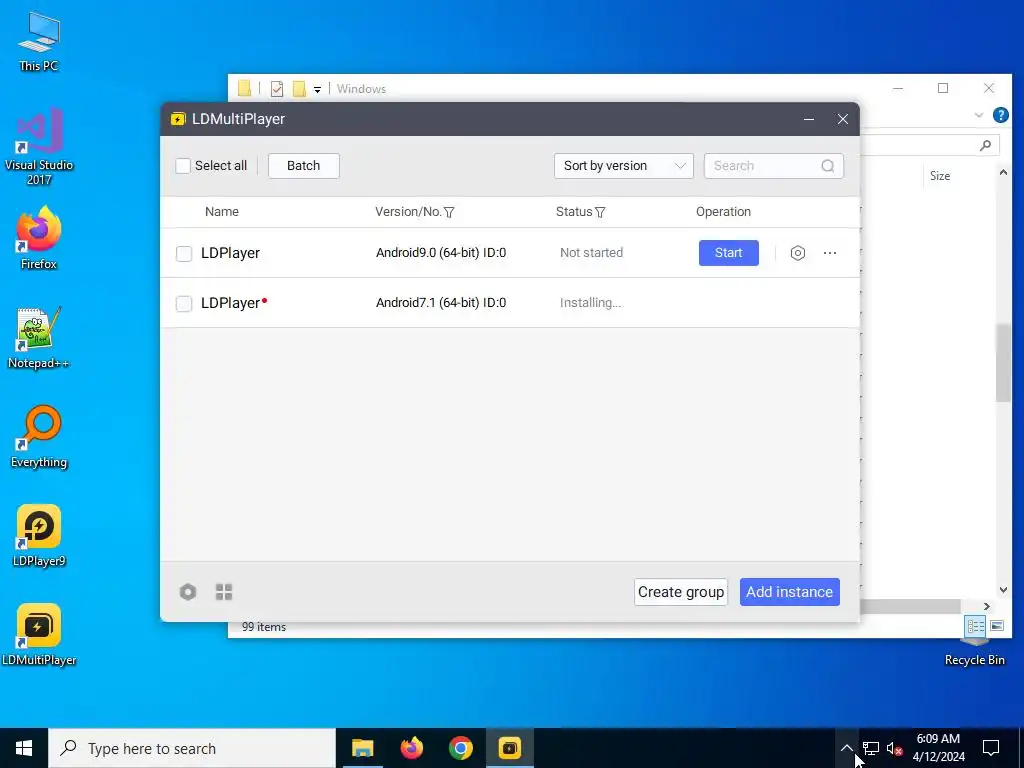Click Create group button
1024x768 pixels.
(x=681, y=592)
